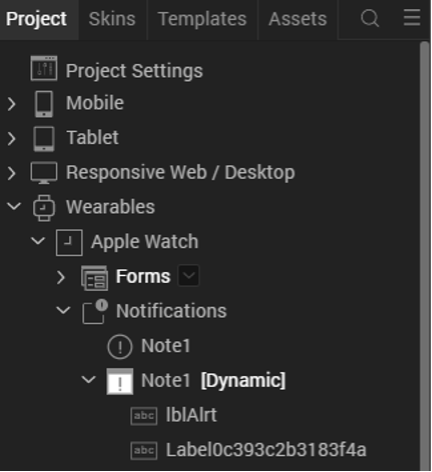This screenshot has width=432, height=472.
Task: Expand the Mobile tree node
Action: (12, 104)
